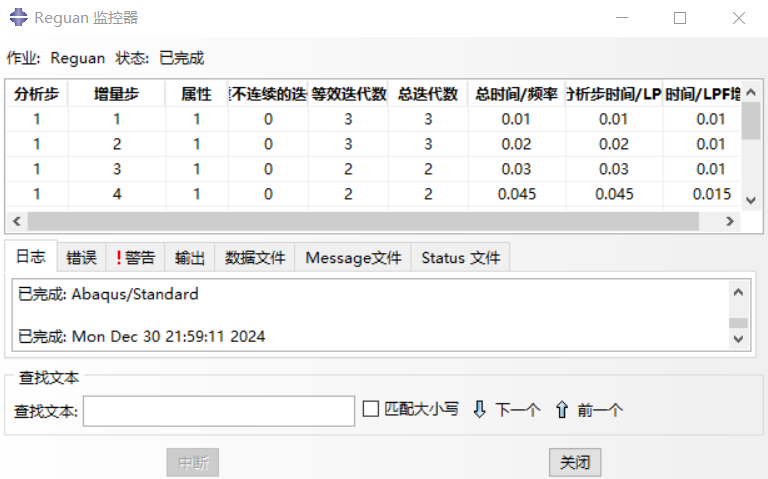The image size is (768, 479).
Task: Click the 关闭 button
Action: click(x=575, y=462)
